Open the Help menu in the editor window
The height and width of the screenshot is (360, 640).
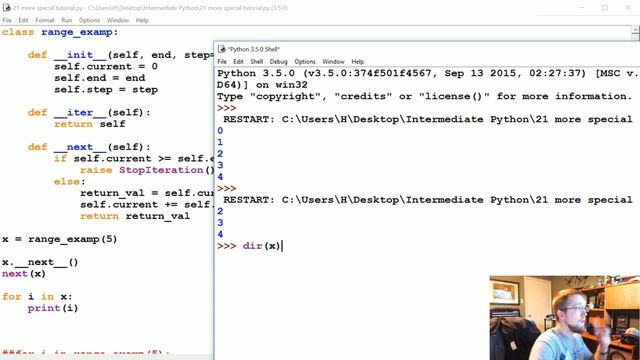pos(142,20)
